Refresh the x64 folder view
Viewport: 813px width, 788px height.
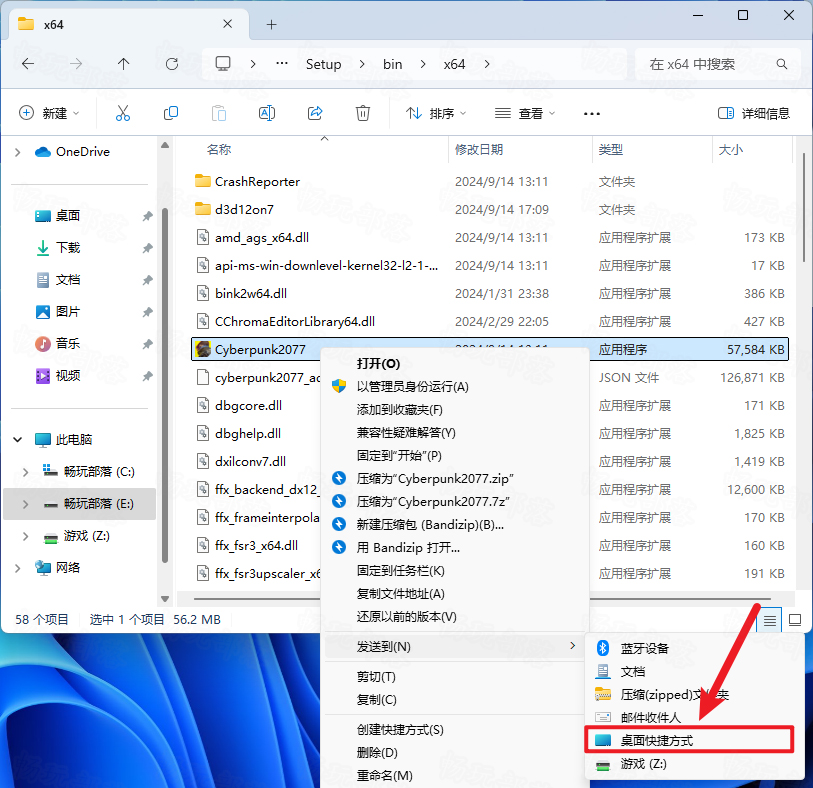[172, 64]
